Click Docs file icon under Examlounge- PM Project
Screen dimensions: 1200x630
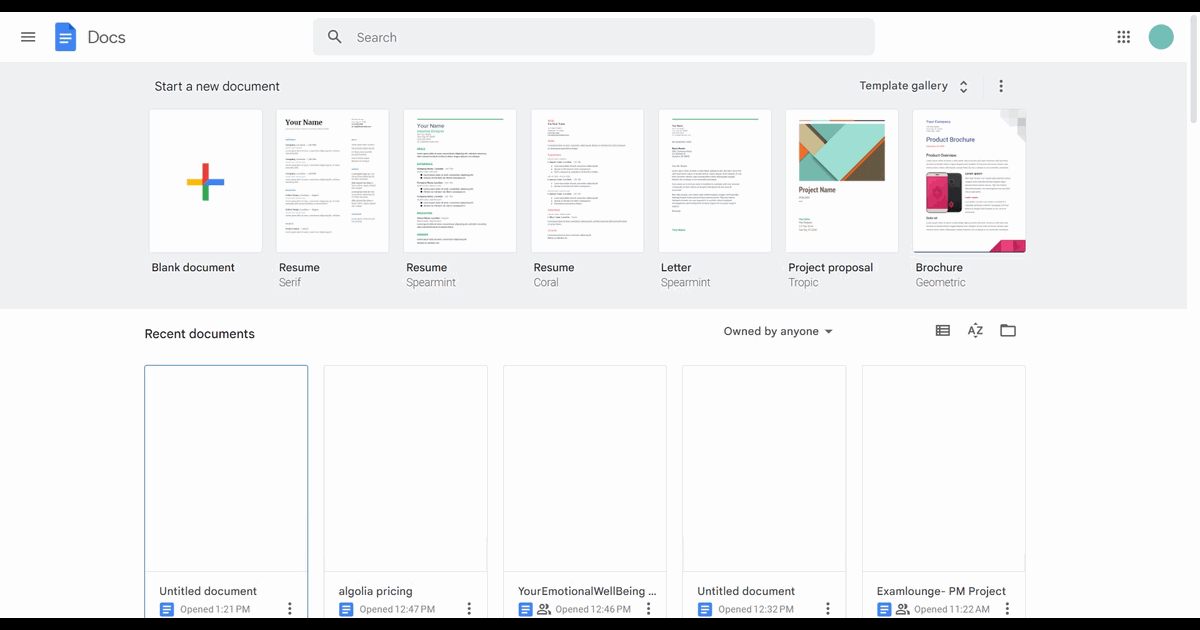[884, 609]
